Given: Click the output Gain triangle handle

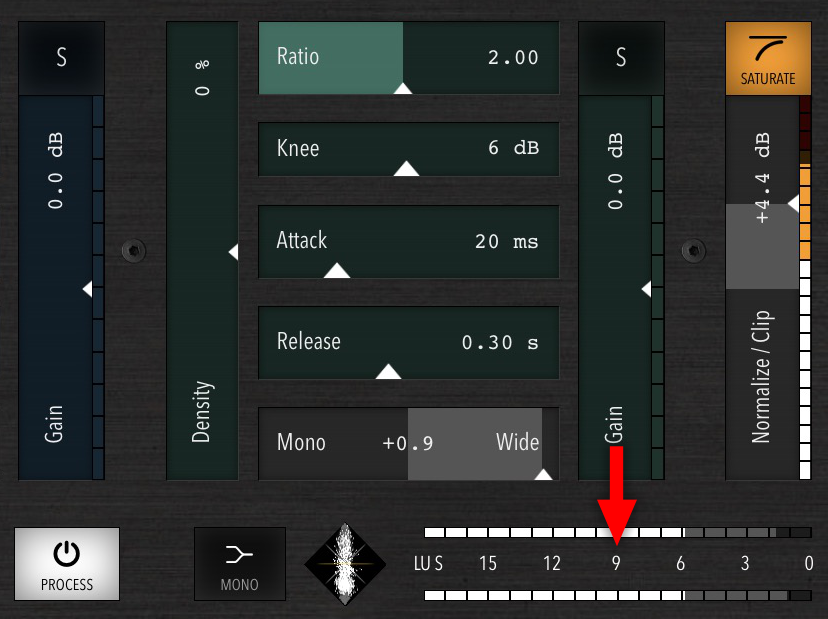Looking at the screenshot, I should (x=646, y=289).
